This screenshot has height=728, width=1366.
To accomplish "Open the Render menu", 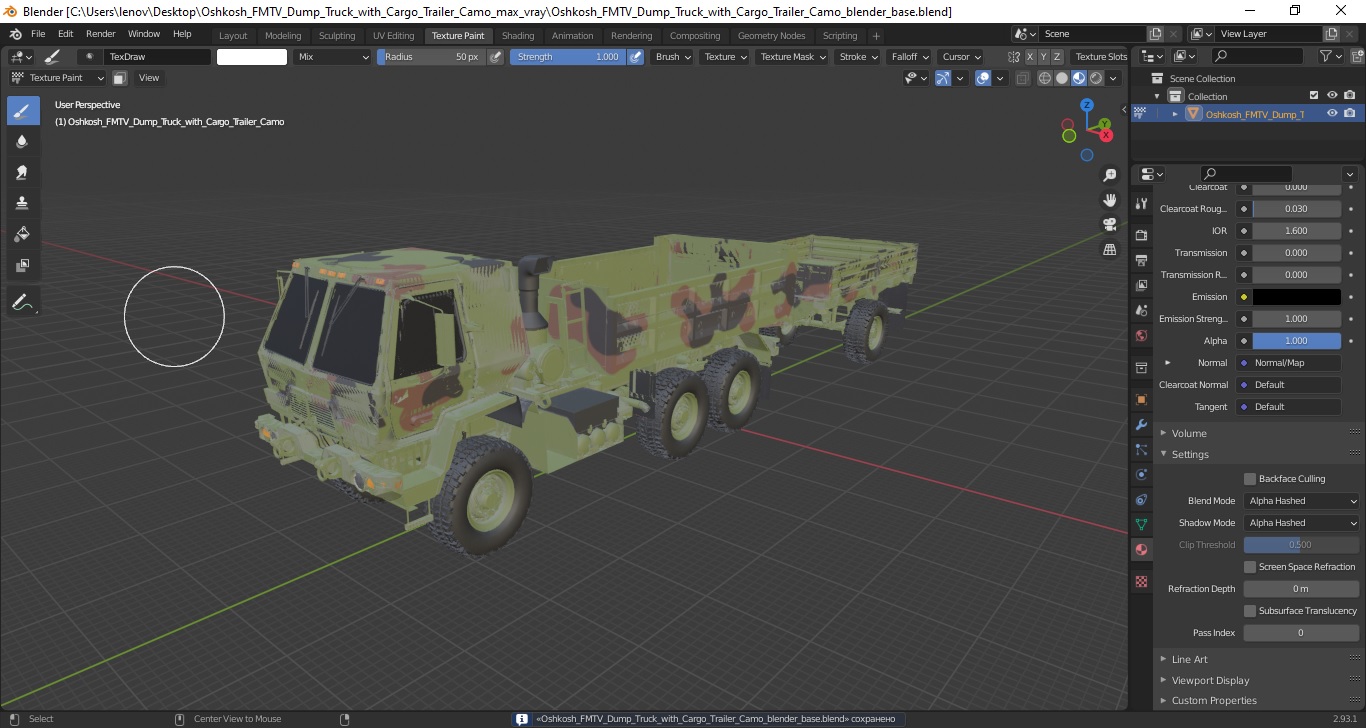I will (x=100, y=34).
